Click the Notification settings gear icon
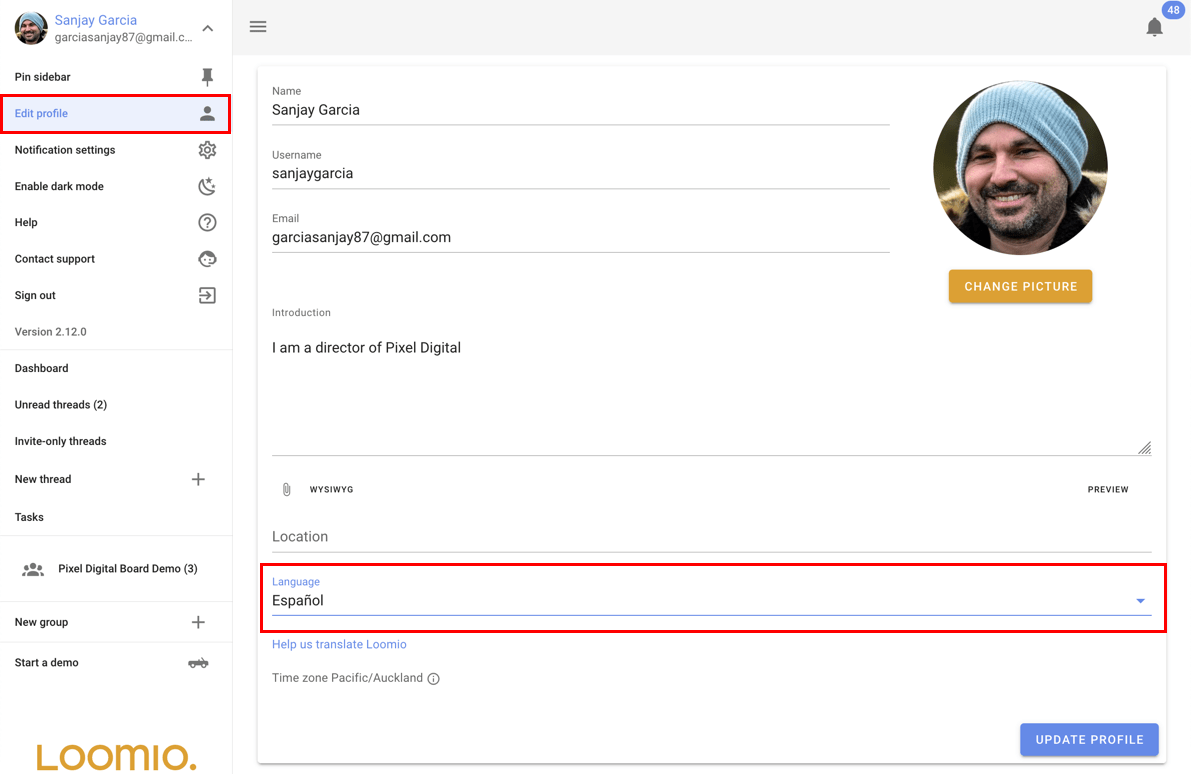 (207, 150)
